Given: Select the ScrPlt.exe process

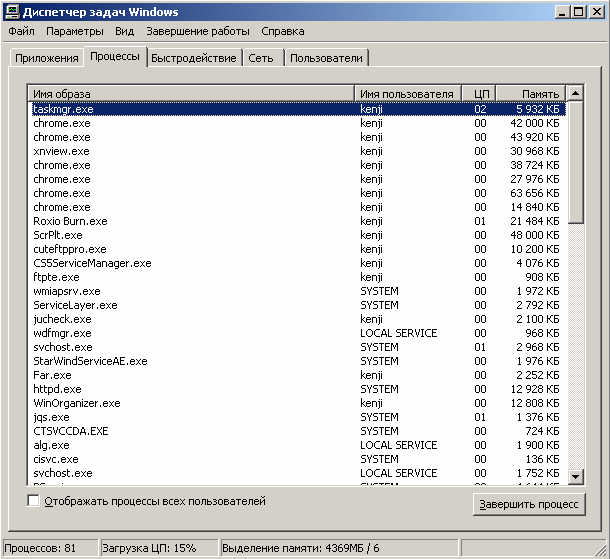Looking at the screenshot, I should [x=298, y=235].
